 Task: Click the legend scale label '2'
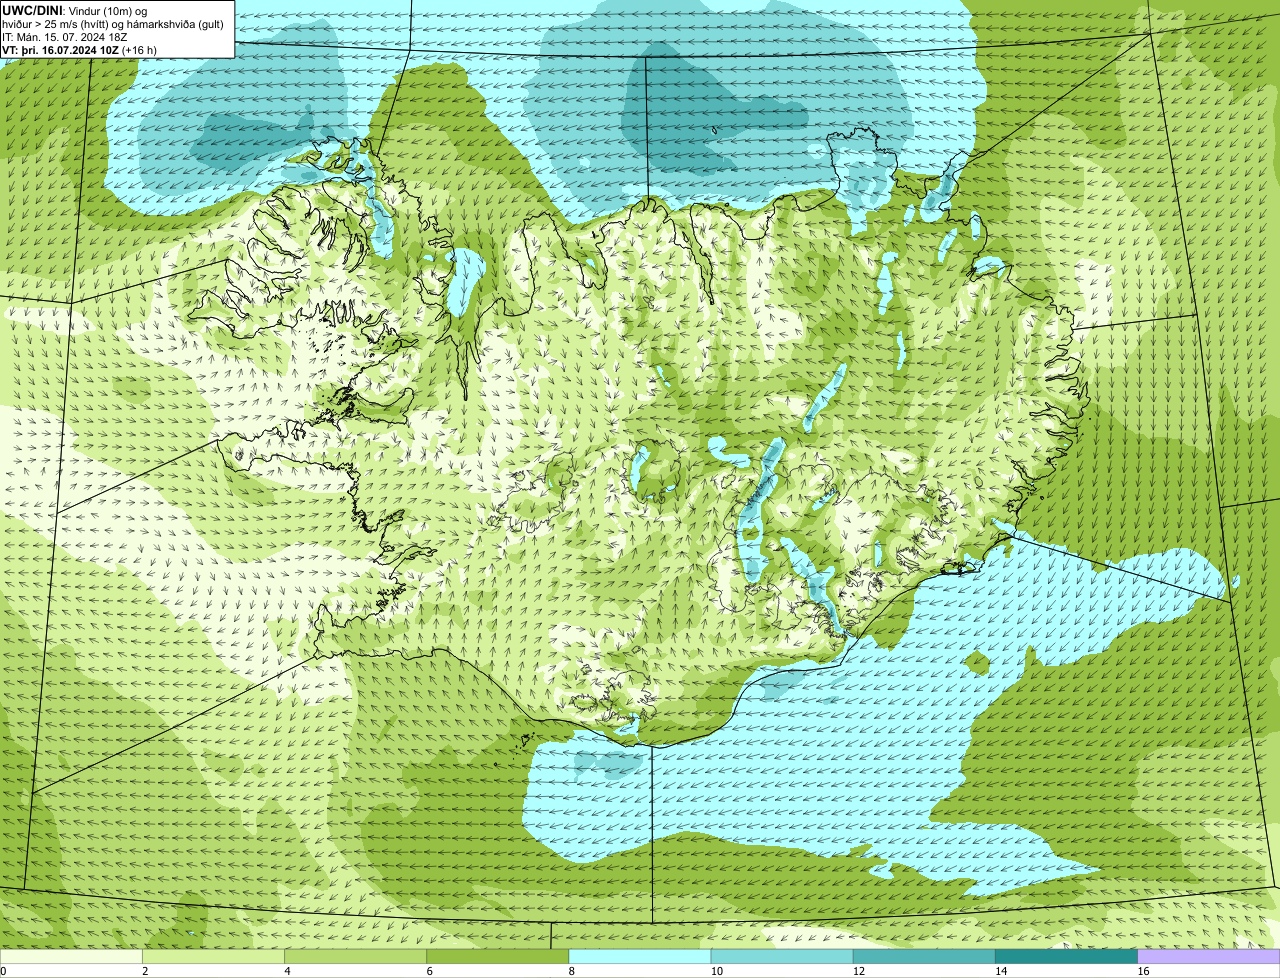[145, 971]
